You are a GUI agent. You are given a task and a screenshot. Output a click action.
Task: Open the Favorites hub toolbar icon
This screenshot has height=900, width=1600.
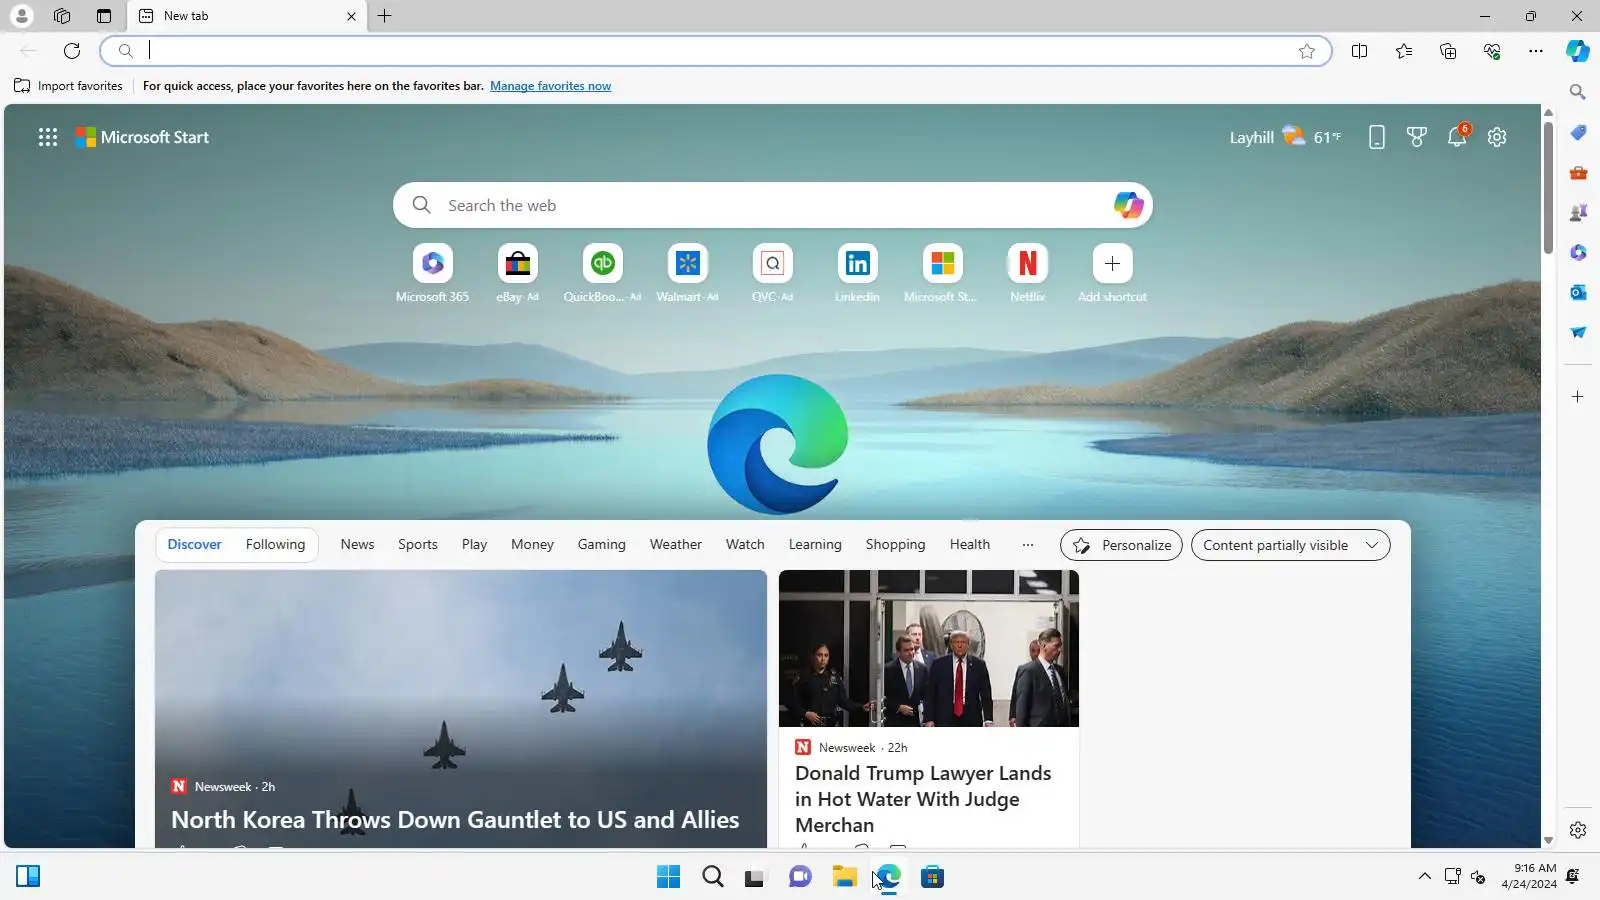1404,51
